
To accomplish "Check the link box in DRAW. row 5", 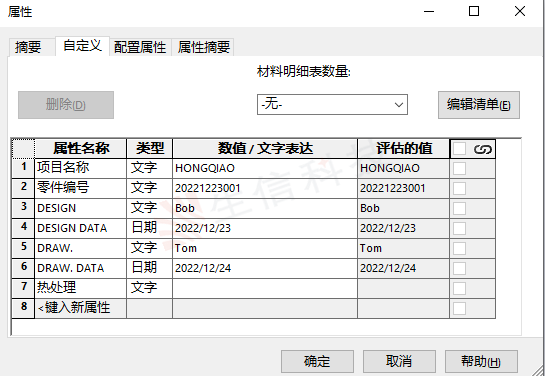I will click(459, 248).
